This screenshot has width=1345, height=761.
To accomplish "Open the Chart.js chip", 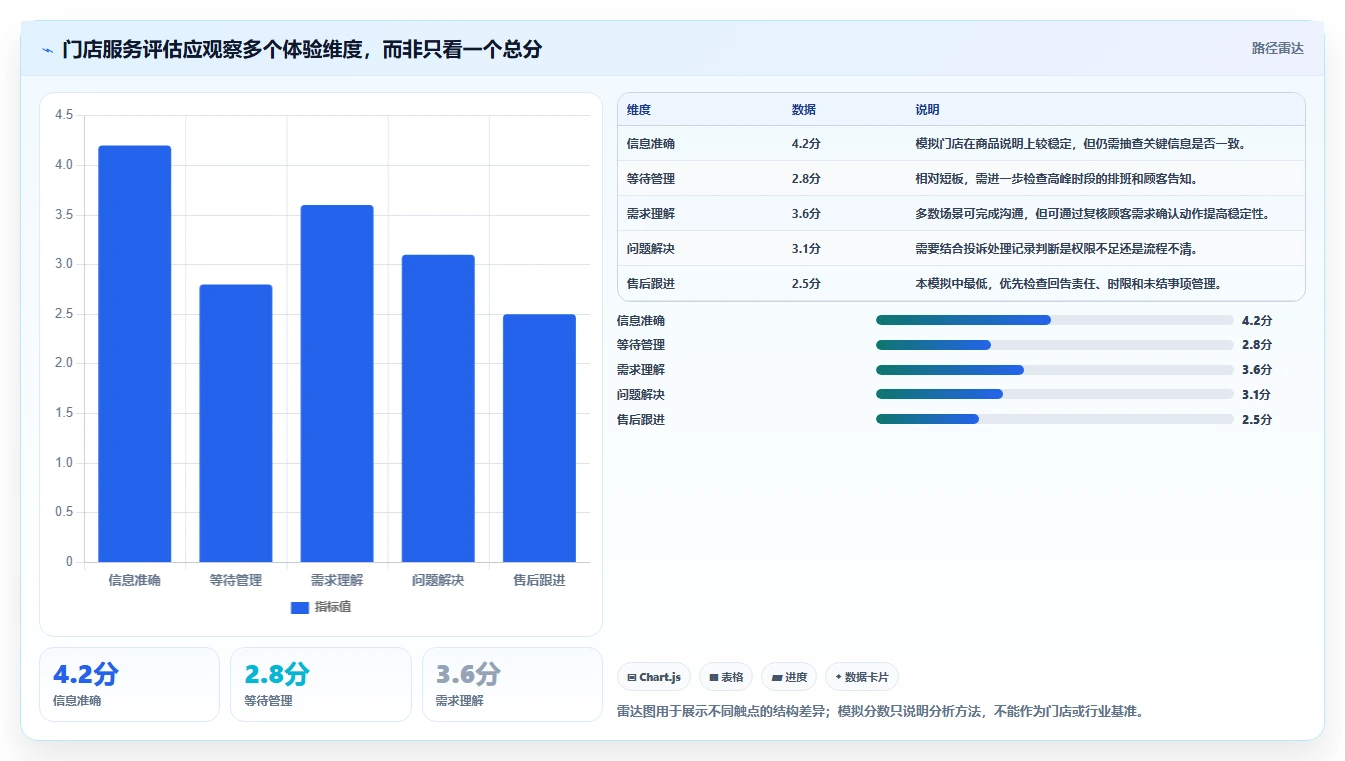I will [654, 677].
